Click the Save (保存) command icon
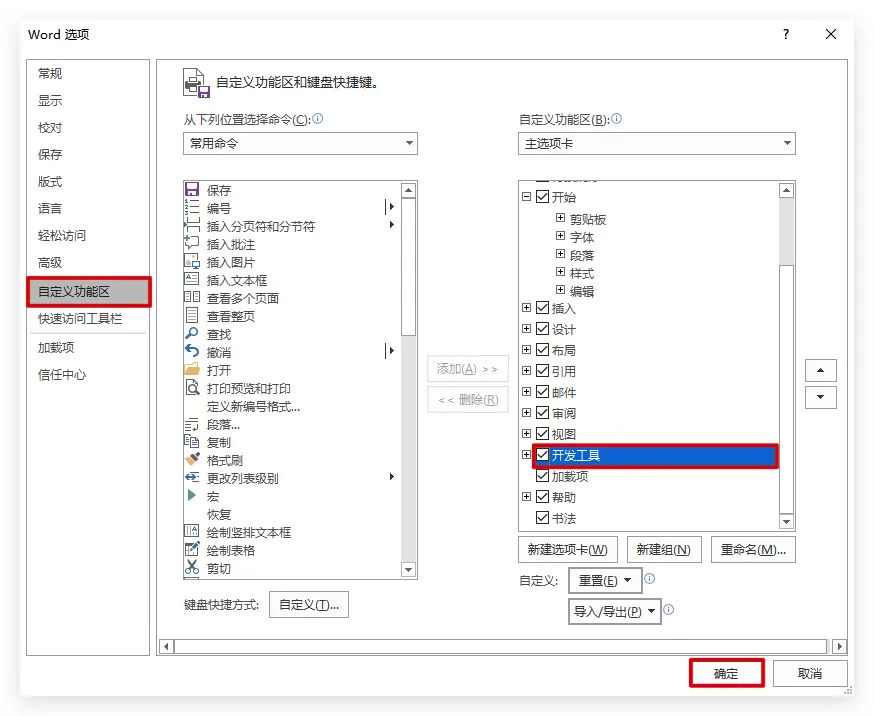Screen dimensions: 874x716 (x=192, y=190)
